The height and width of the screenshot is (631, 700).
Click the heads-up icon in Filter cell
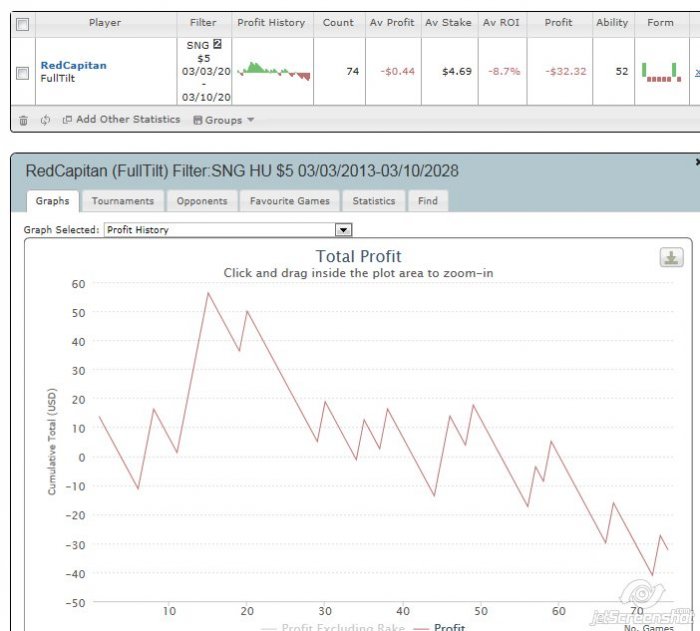pyautogui.click(x=217, y=45)
